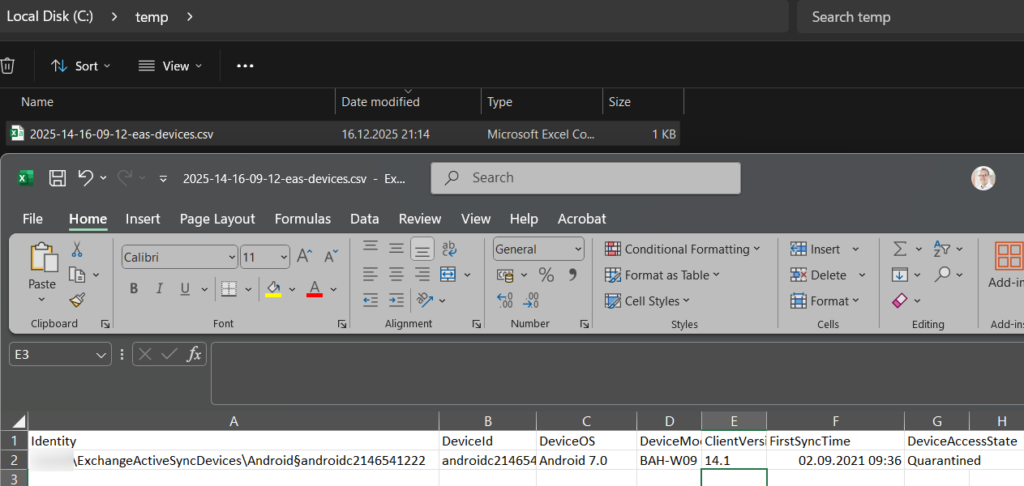Screen dimensions: 1024x486
Task: Click the Format Painter brush icon
Action: [77, 300]
